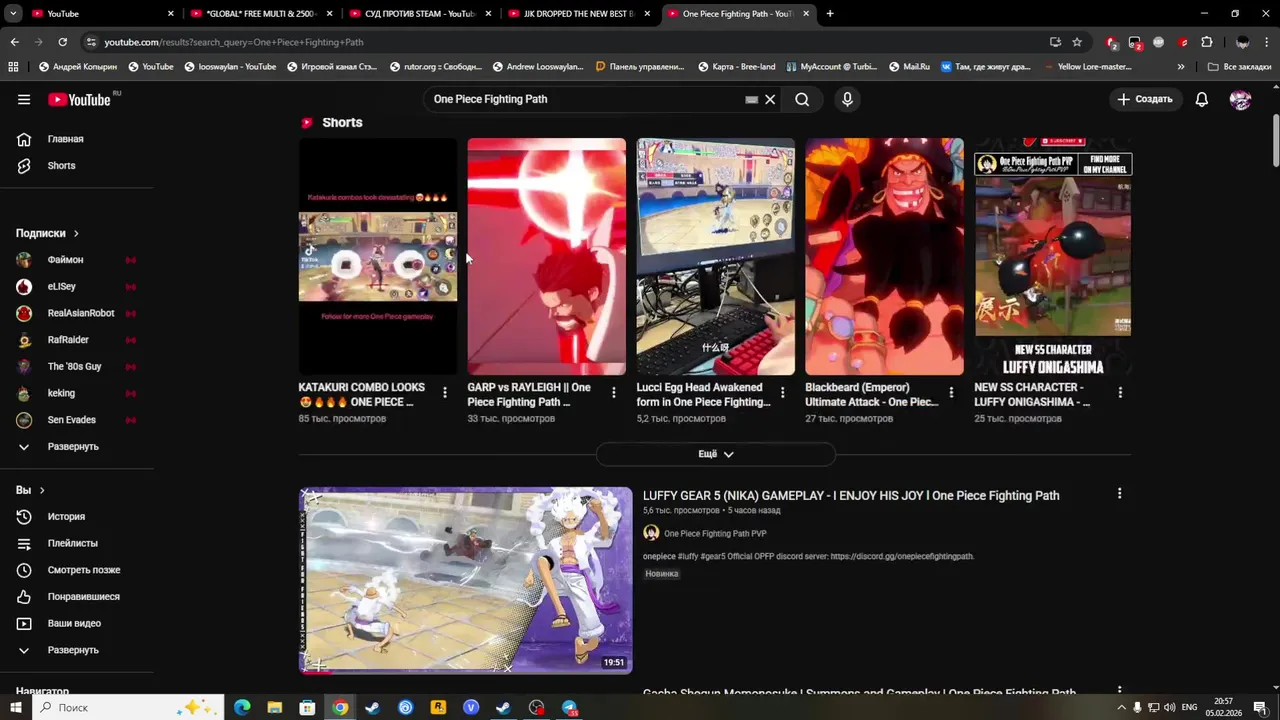The width and height of the screenshot is (1280, 720).
Task: Click the browser back arrow
Action: [14, 42]
